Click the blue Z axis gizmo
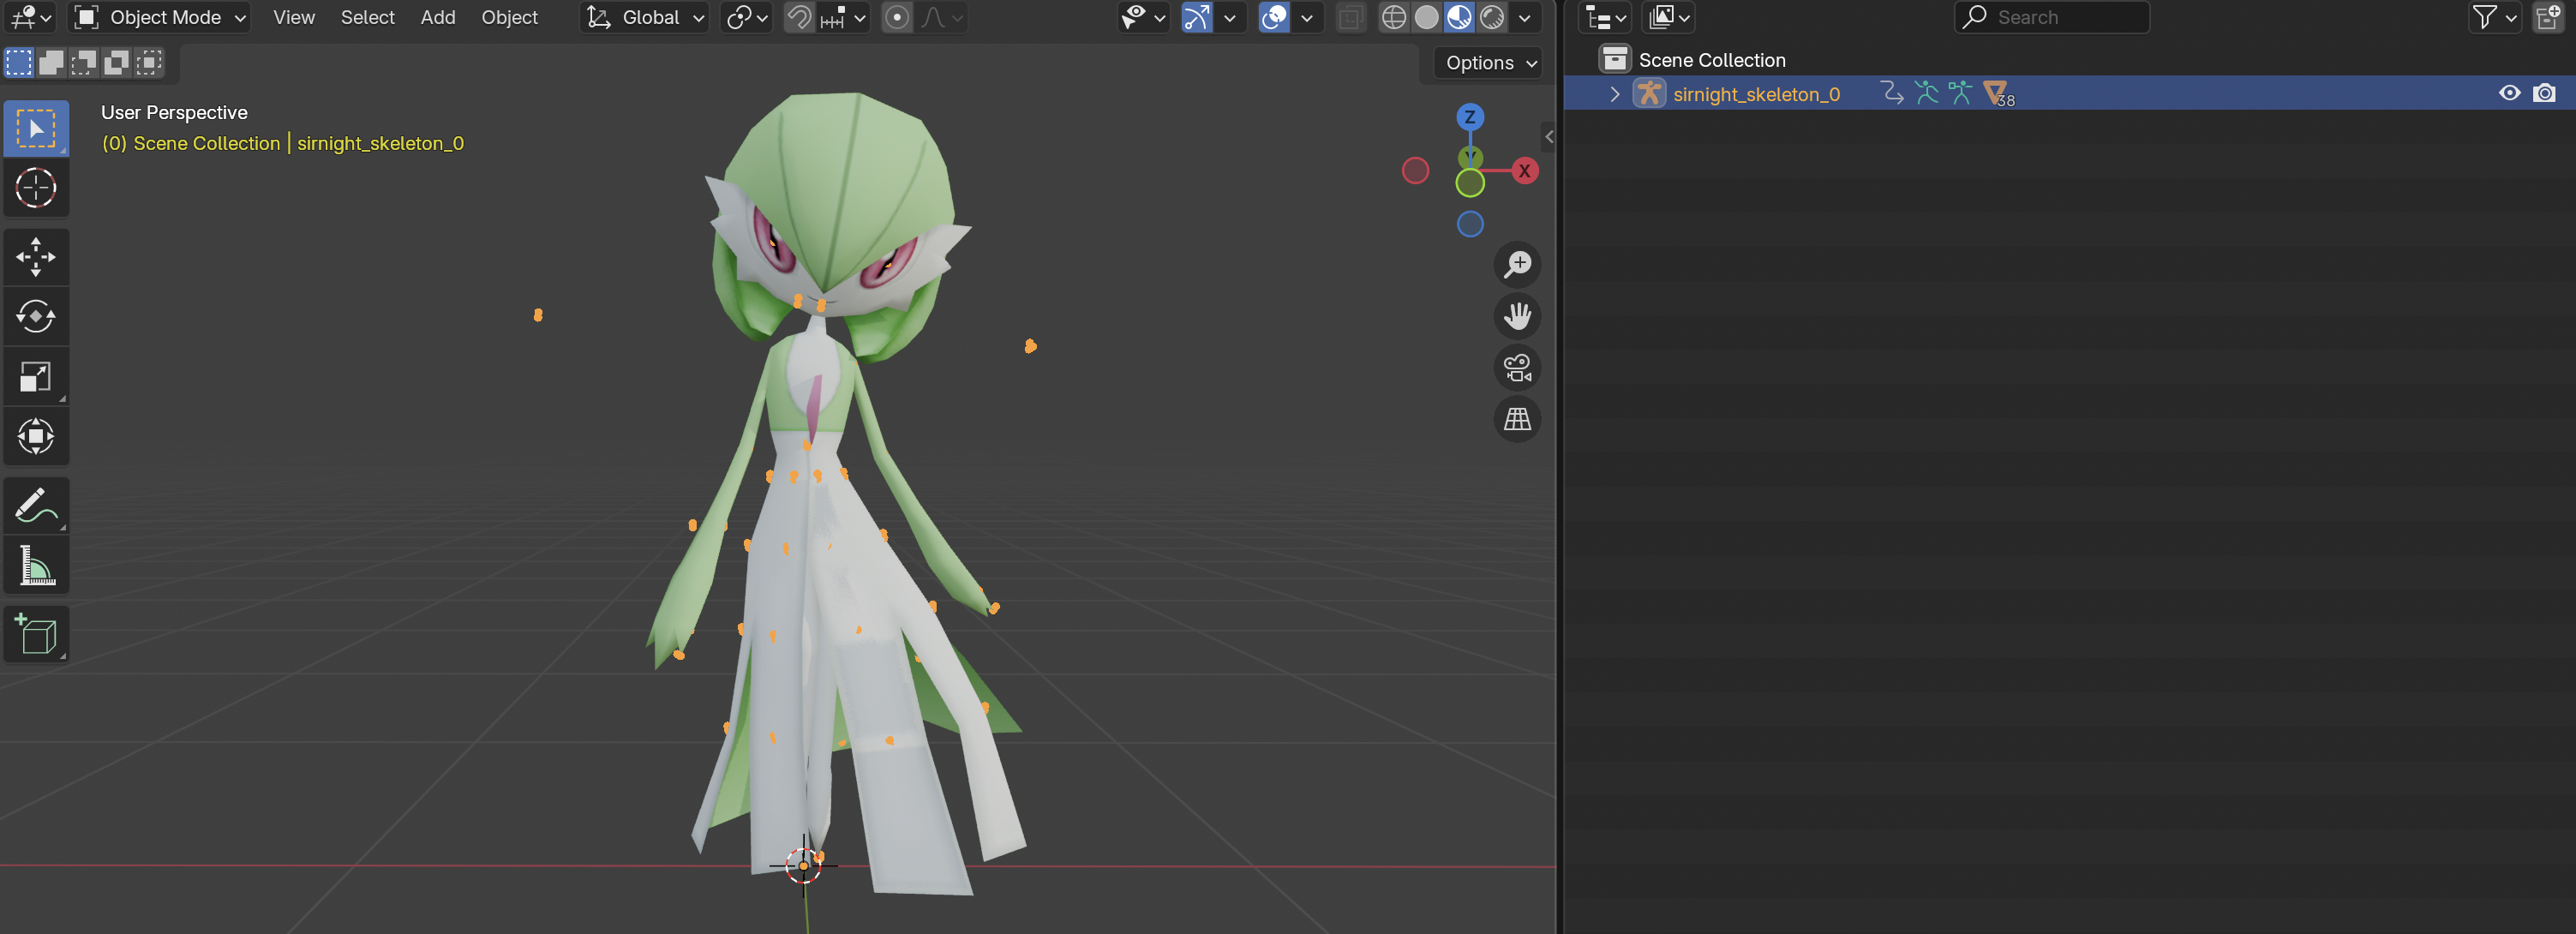 pyautogui.click(x=1469, y=117)
